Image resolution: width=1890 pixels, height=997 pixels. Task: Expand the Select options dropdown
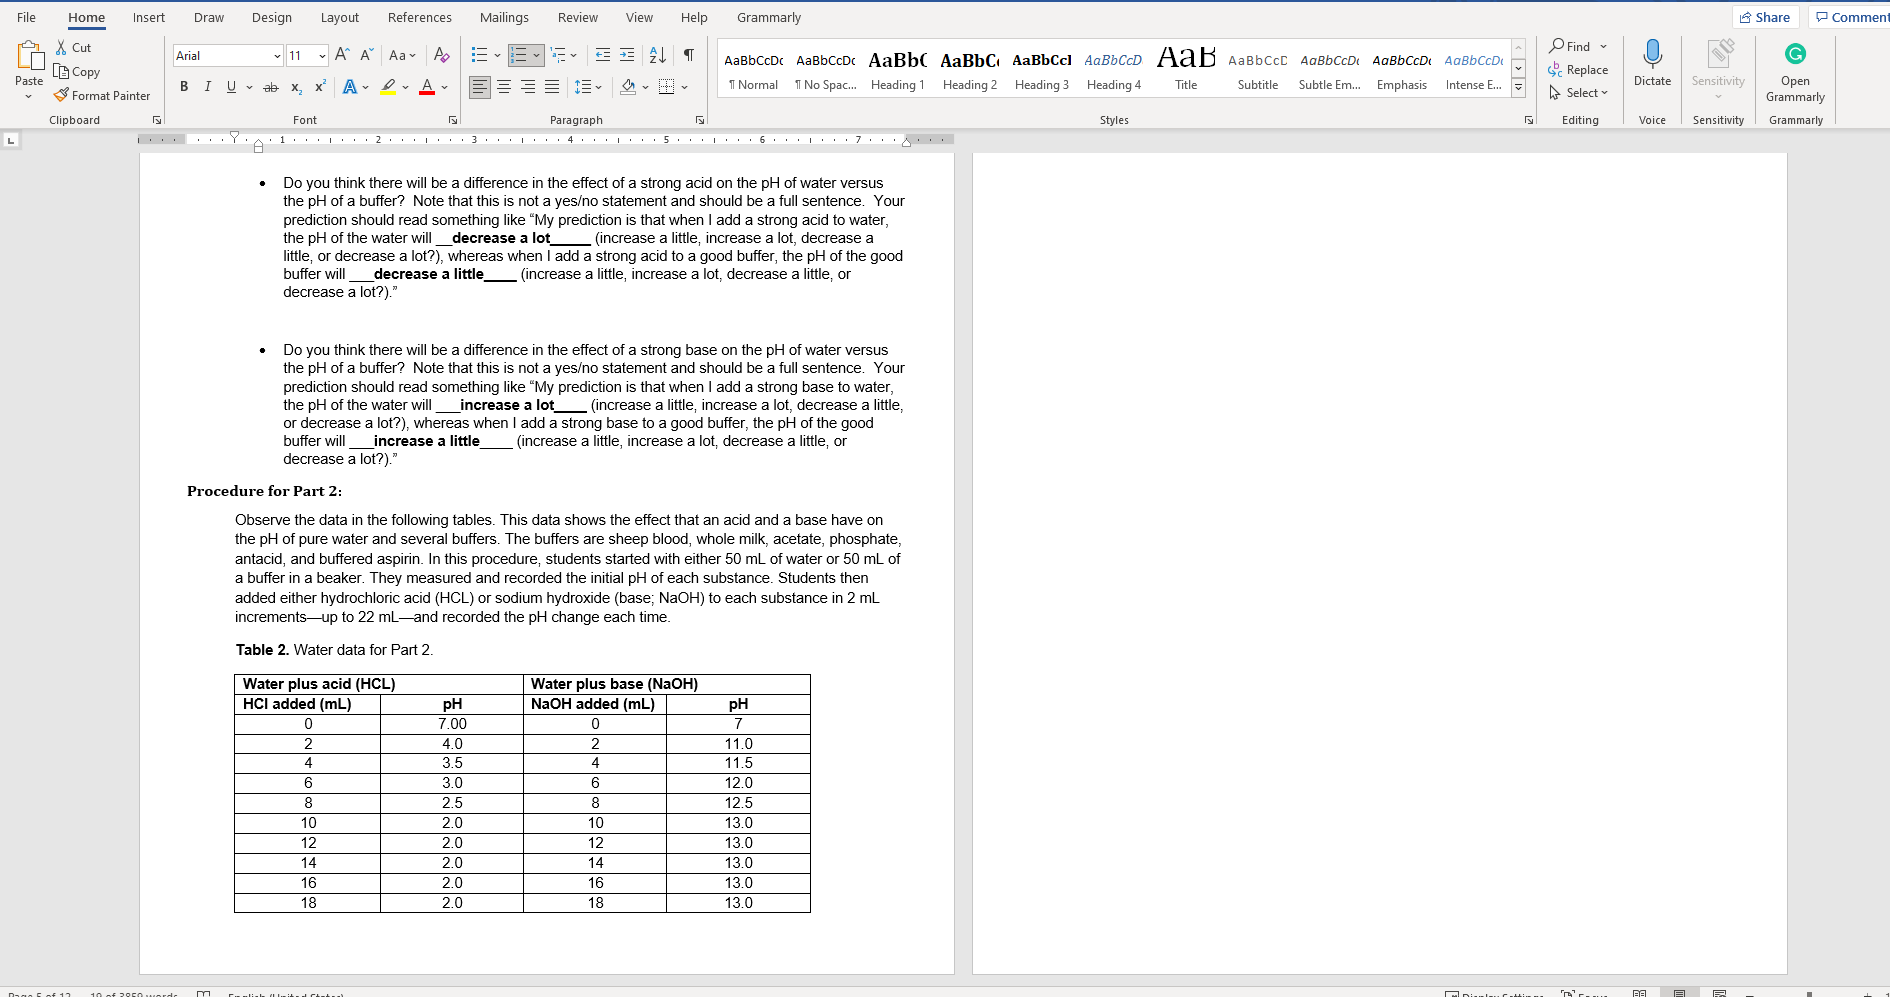pyautogui.click(x=1580, y=92)
